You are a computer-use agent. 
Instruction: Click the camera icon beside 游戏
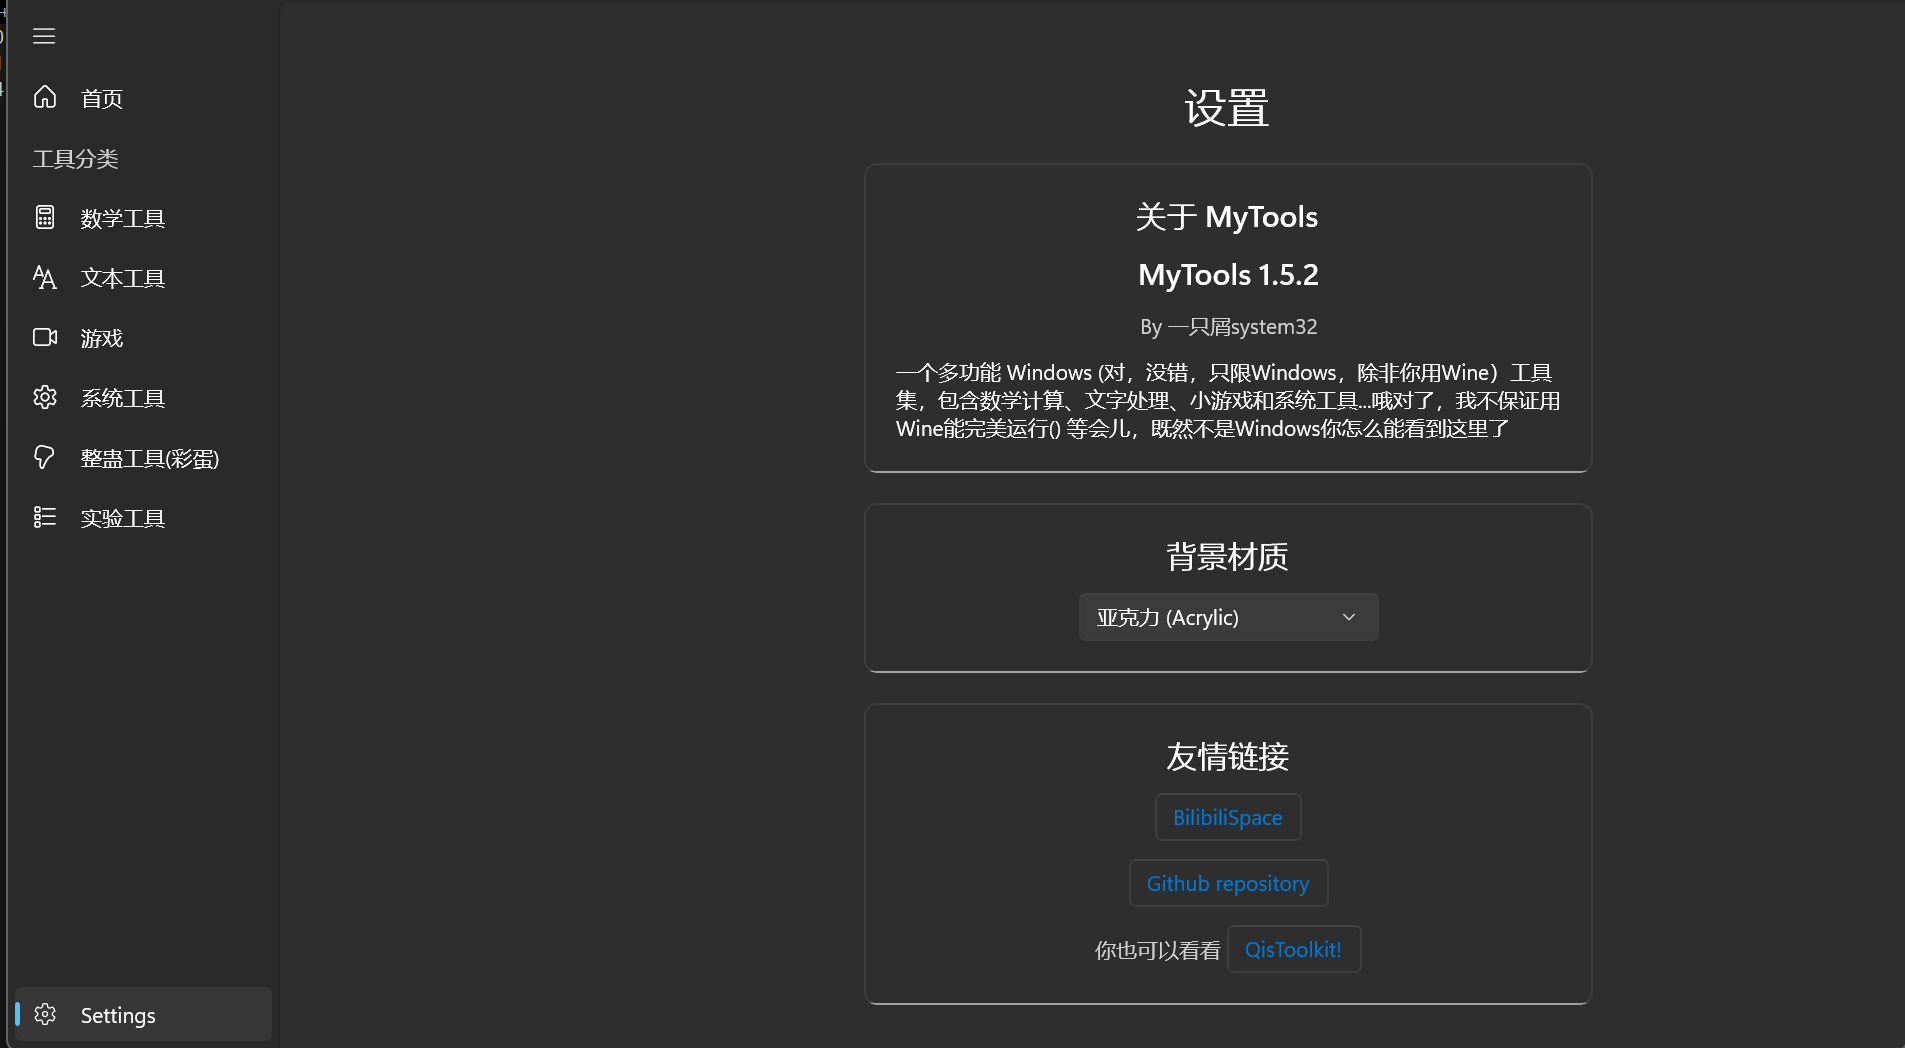45,337
